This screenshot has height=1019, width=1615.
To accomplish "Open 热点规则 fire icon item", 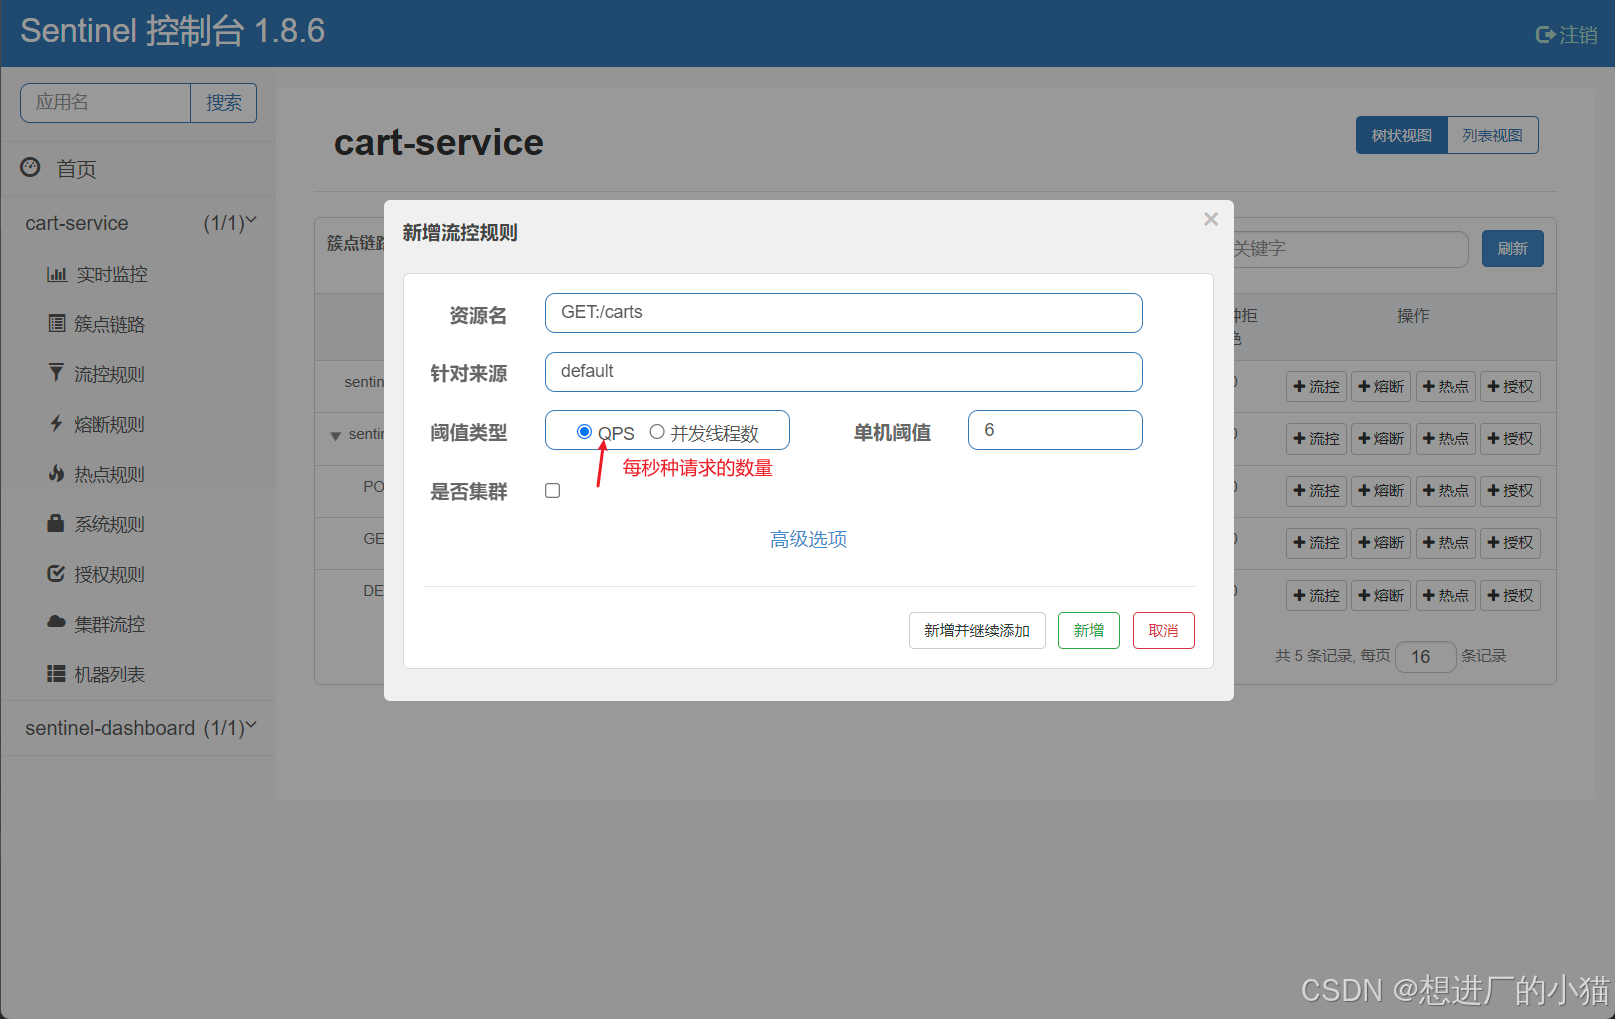I will (57, 473).
